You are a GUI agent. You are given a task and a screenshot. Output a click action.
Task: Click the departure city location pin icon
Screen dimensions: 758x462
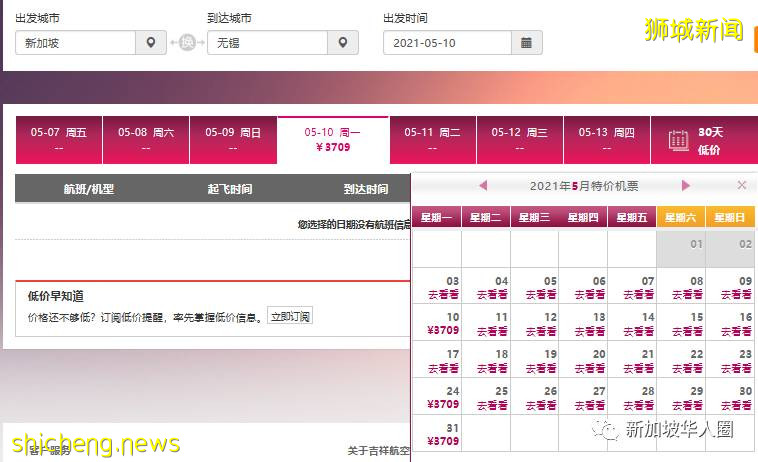click(150, 43)
